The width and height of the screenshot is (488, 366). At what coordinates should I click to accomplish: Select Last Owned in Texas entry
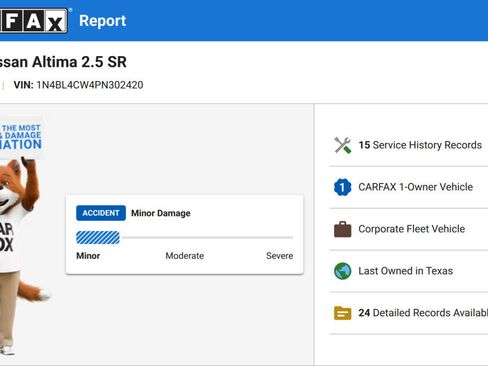[x=406, y=271]
